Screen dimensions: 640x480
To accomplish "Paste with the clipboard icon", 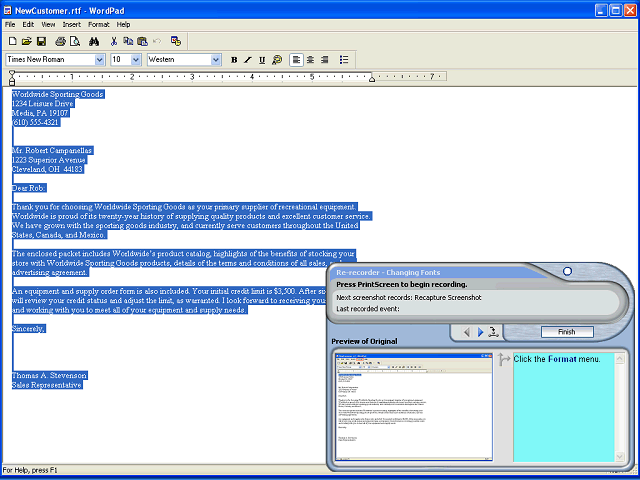I will 142,41.
